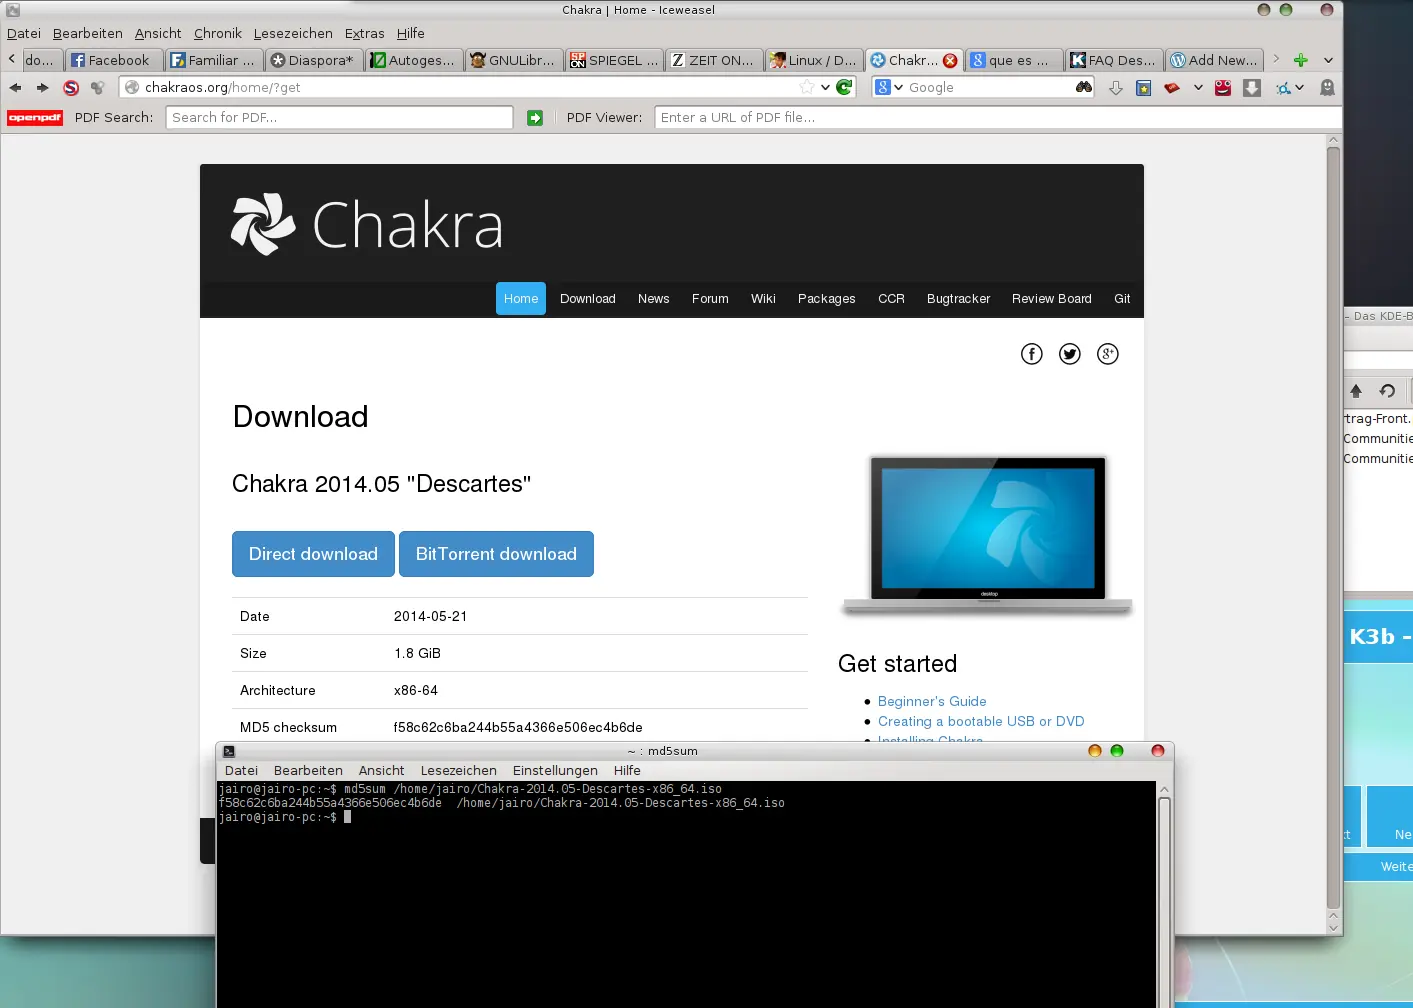This screenshot has height=1008, width=1413.
Task: Show earlier tabs with left arrow
Action: 11,60
